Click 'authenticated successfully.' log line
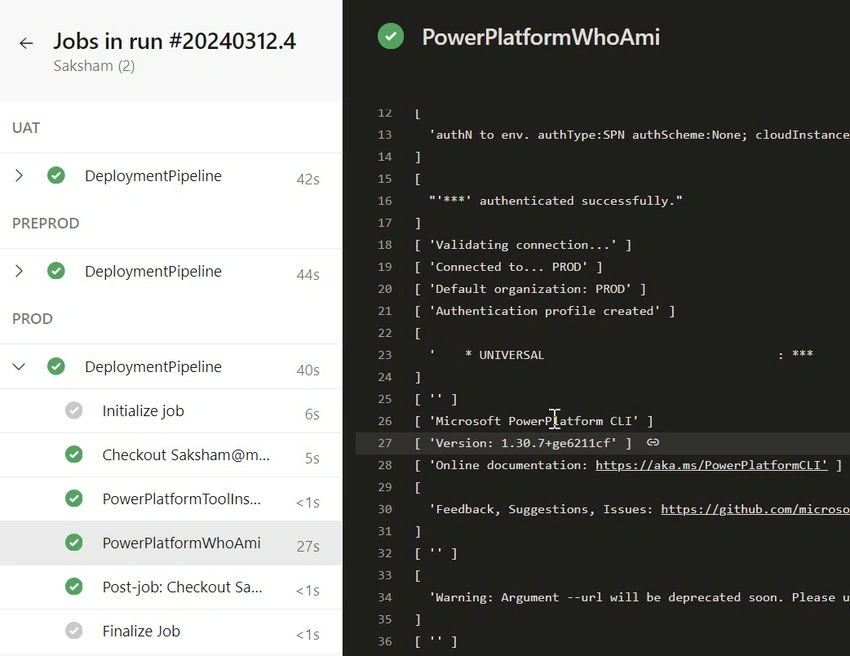 [556, 201]
